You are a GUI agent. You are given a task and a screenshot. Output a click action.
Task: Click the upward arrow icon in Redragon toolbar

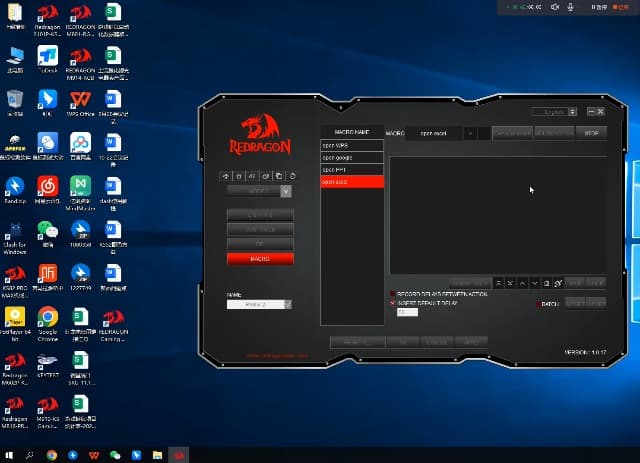tap(226, 176)
